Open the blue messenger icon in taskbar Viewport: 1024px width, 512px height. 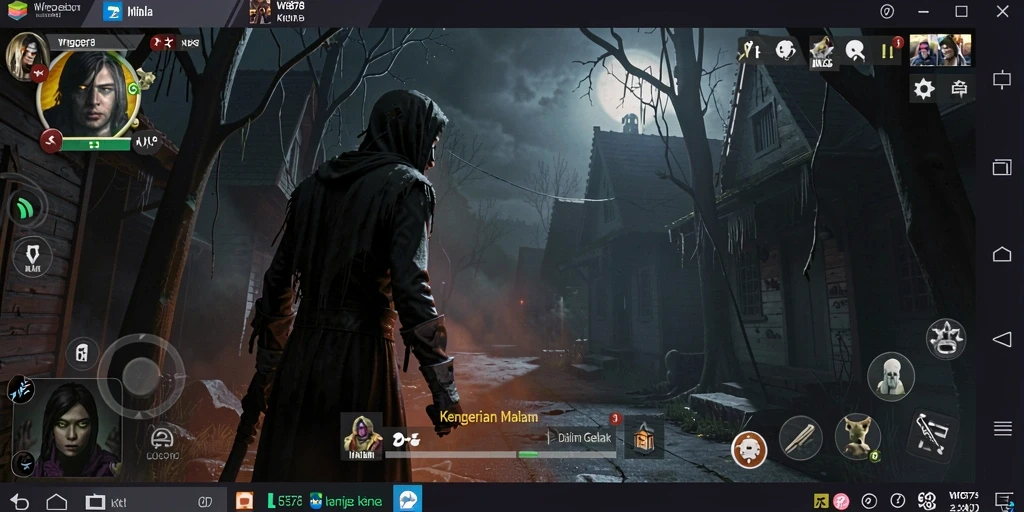coord(408,500)
